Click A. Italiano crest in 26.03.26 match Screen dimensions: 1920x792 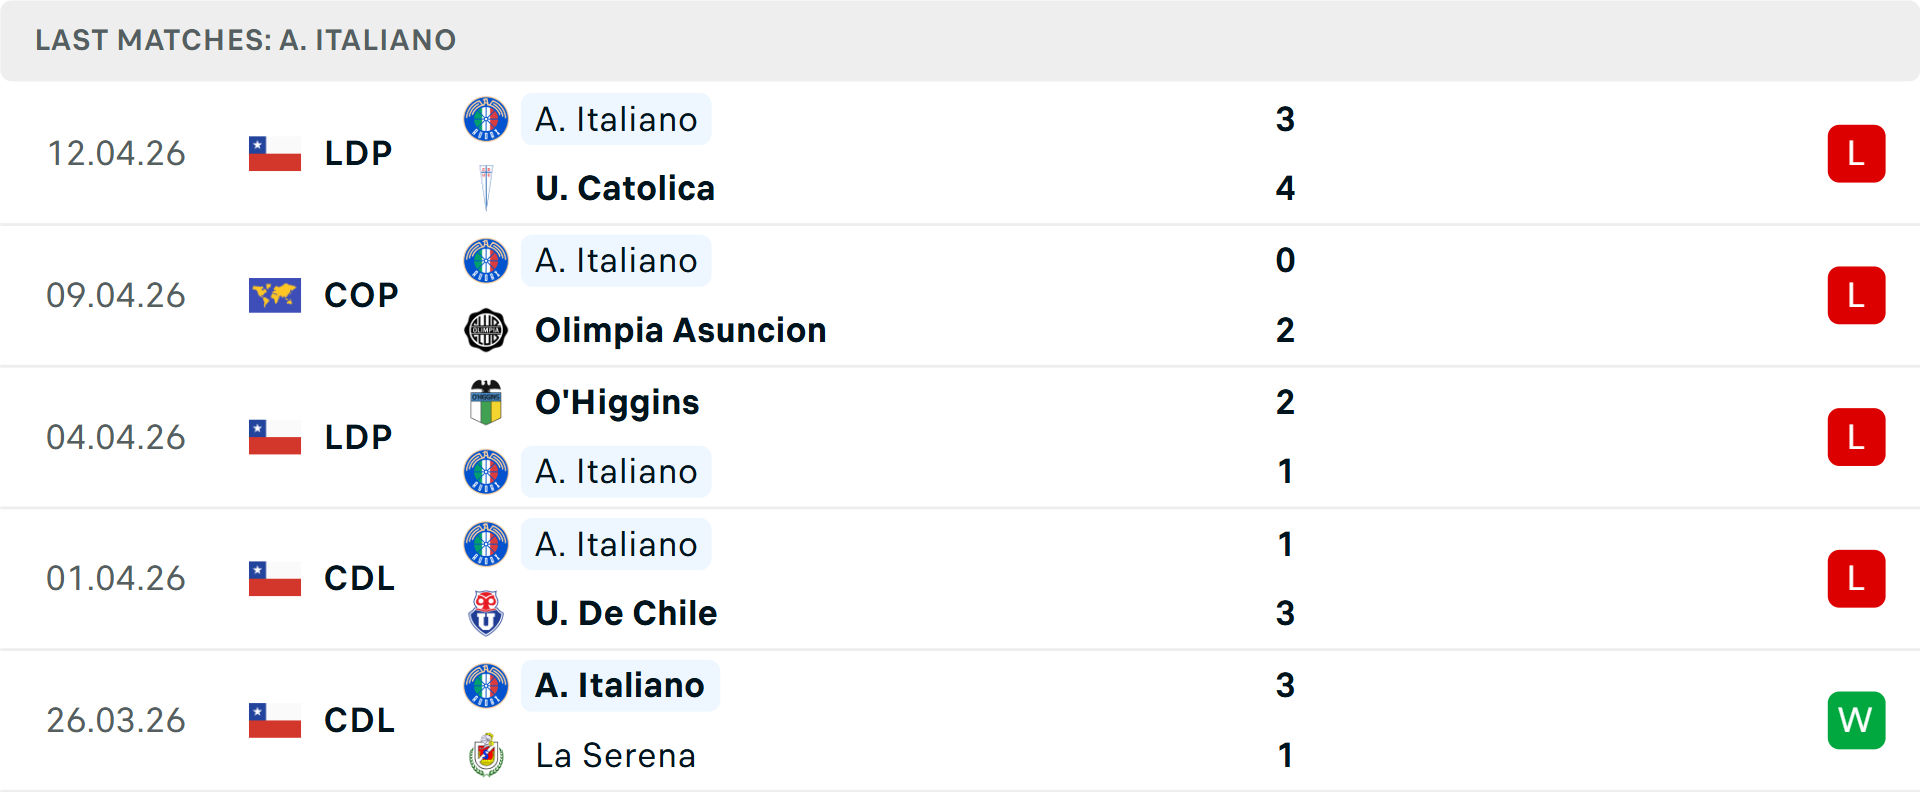pyautogui.click(x=486, y=685)
